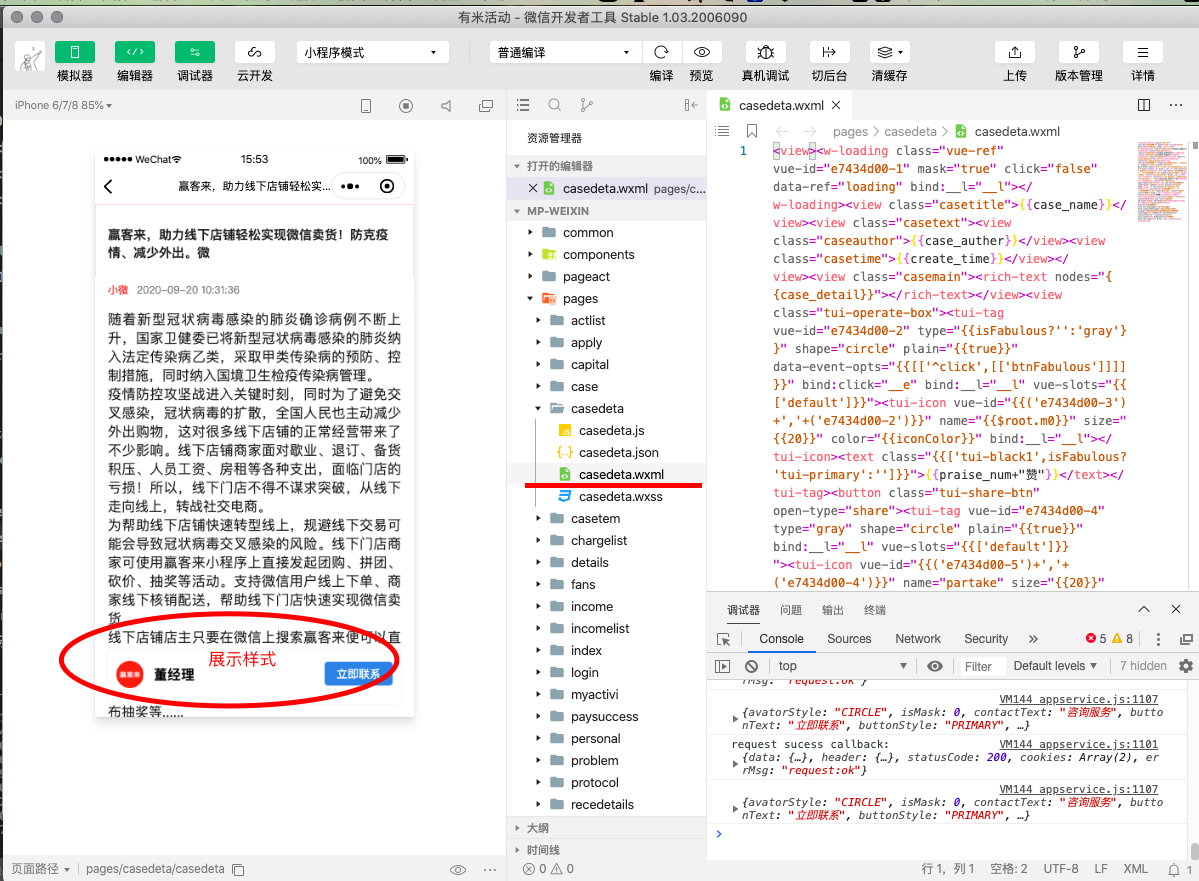Open source control branch icon in explorer
The height and width of the screenshot is (881, 1199).
point(587,105)
